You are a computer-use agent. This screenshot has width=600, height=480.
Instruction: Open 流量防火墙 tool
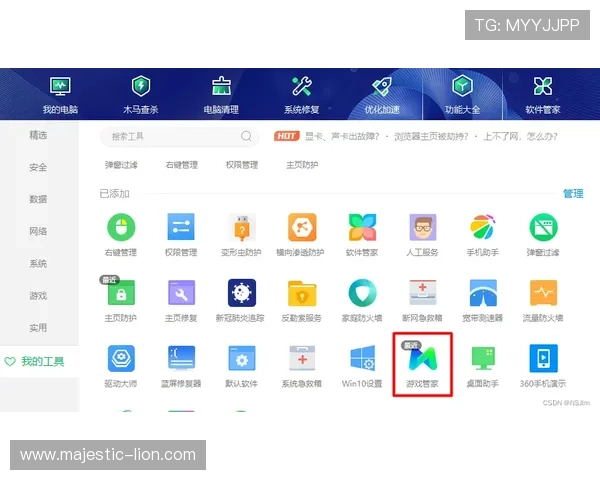(x=543, y=300)
